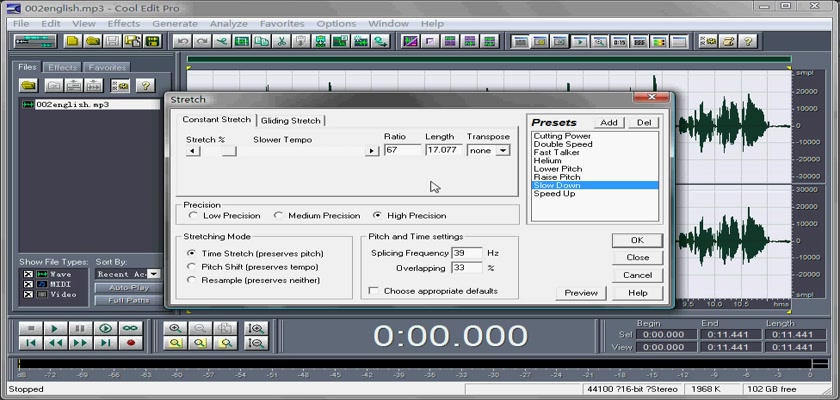Viewport: 840px width, 400px height.
Task: Select Medium Precision radio button
Action: pos(278,215)
